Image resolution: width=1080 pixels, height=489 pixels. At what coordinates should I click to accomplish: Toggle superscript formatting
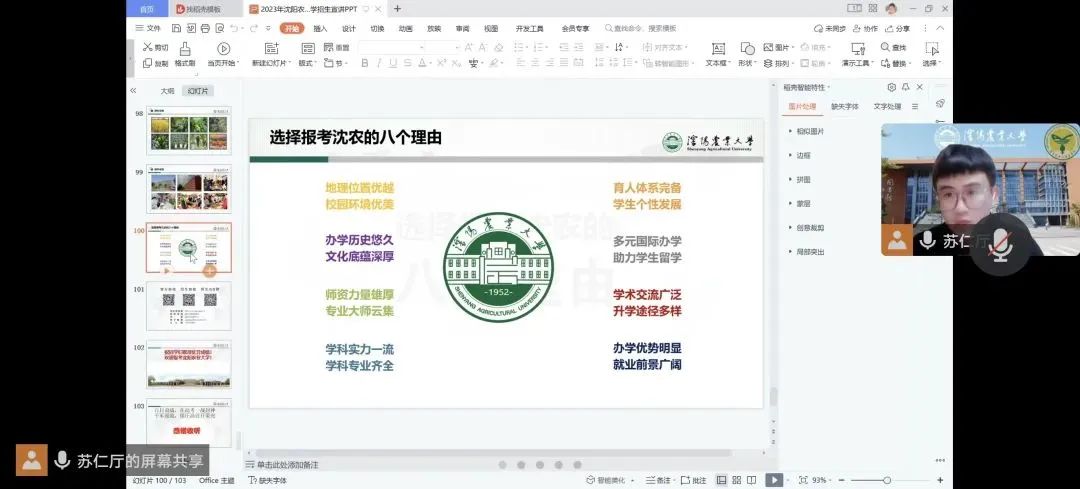coord(442,63)
